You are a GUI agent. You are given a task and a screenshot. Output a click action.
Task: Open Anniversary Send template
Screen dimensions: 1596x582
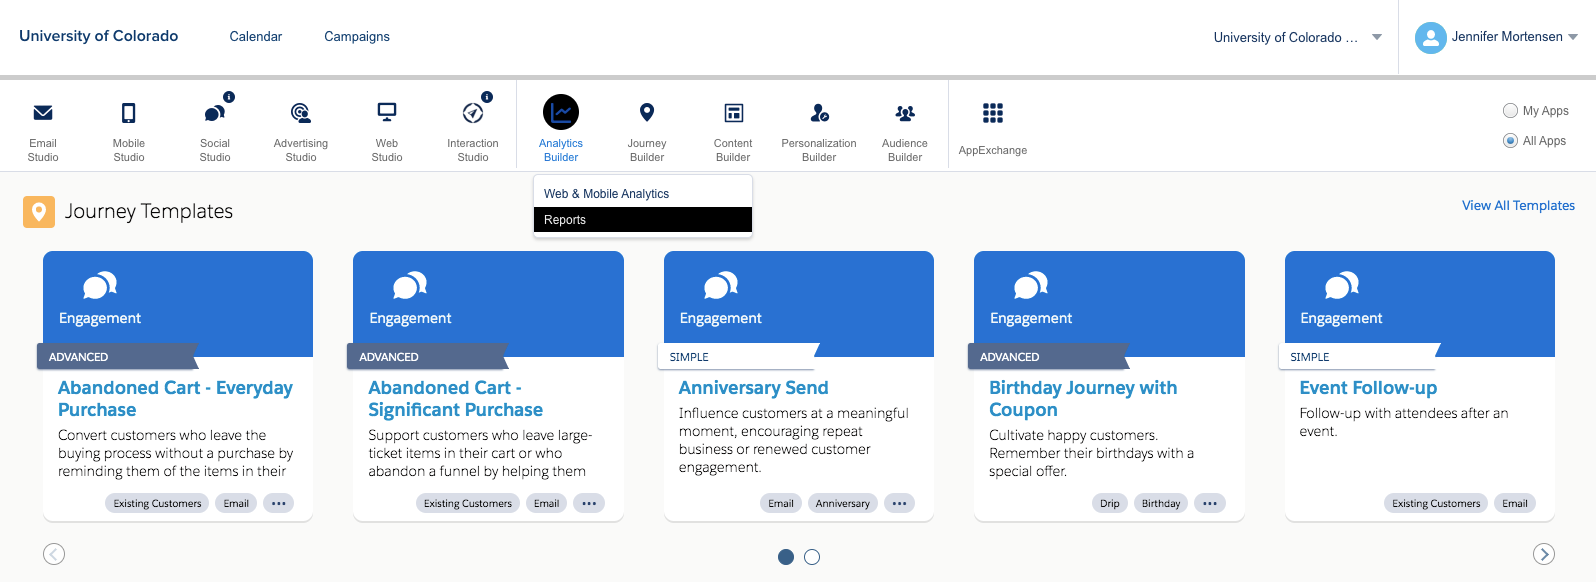point(753,388)
